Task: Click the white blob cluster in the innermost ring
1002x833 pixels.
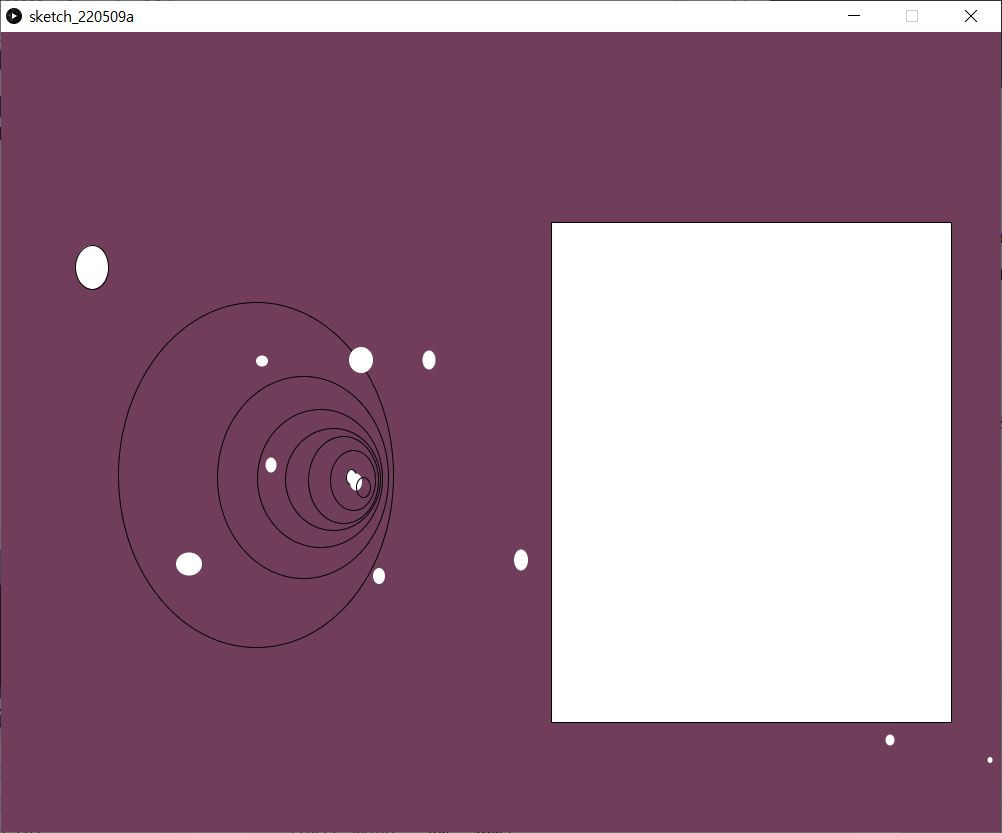Action: coord(351,477)
